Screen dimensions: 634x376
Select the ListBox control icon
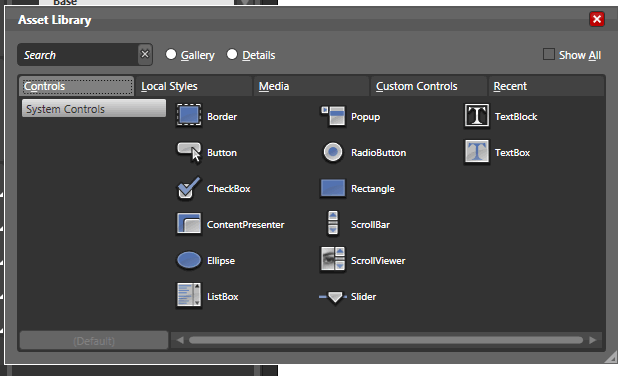(x=189, y=296)
